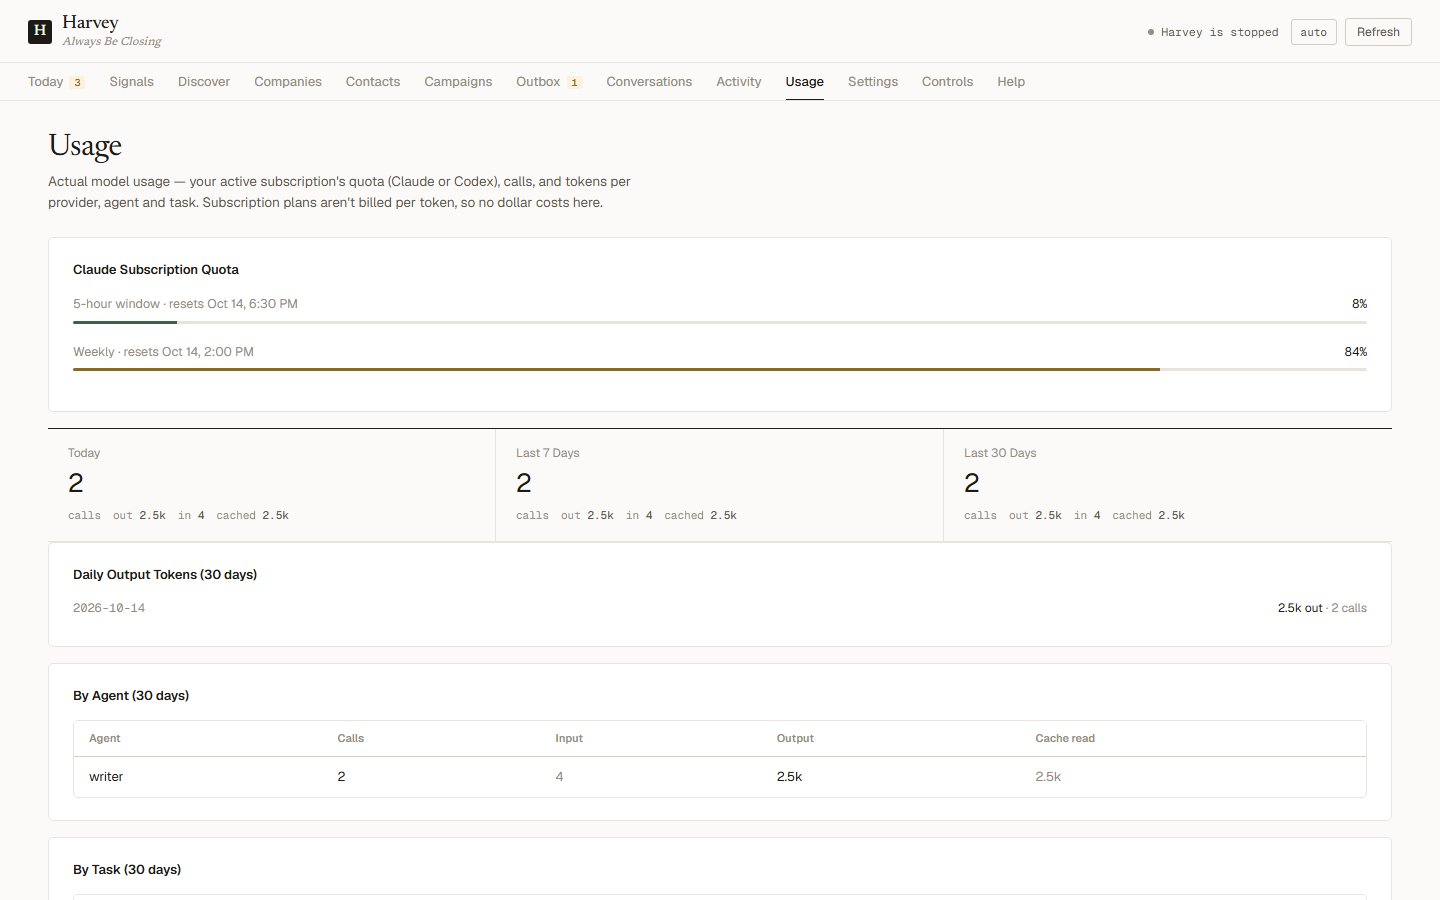Select the 2026-10-14 daily output row
The height and width of the screenshot is (900, 1440).
point(720,608)
